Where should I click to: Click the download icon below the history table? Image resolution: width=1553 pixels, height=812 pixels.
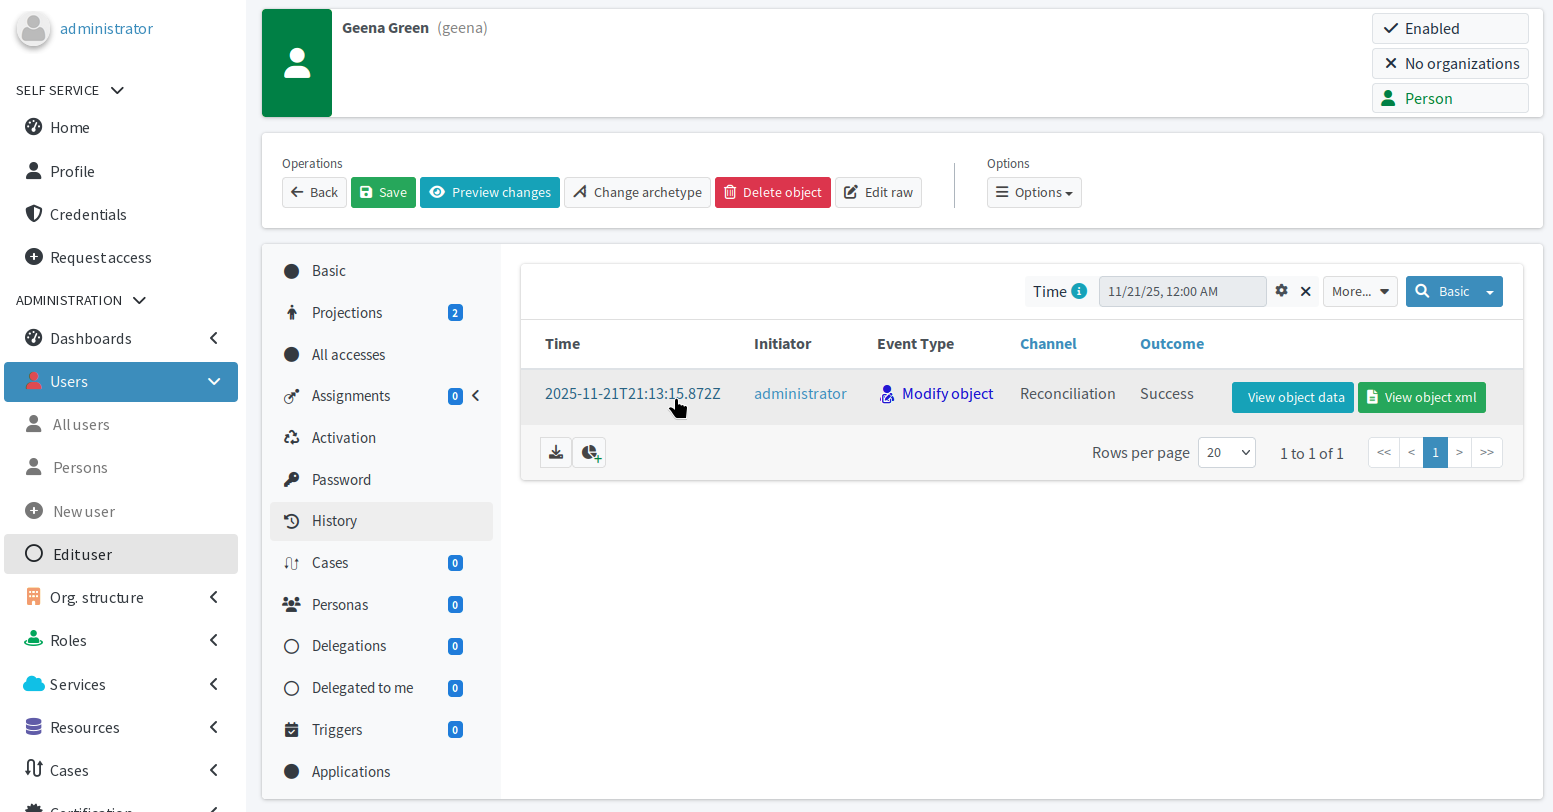(556, 452)
